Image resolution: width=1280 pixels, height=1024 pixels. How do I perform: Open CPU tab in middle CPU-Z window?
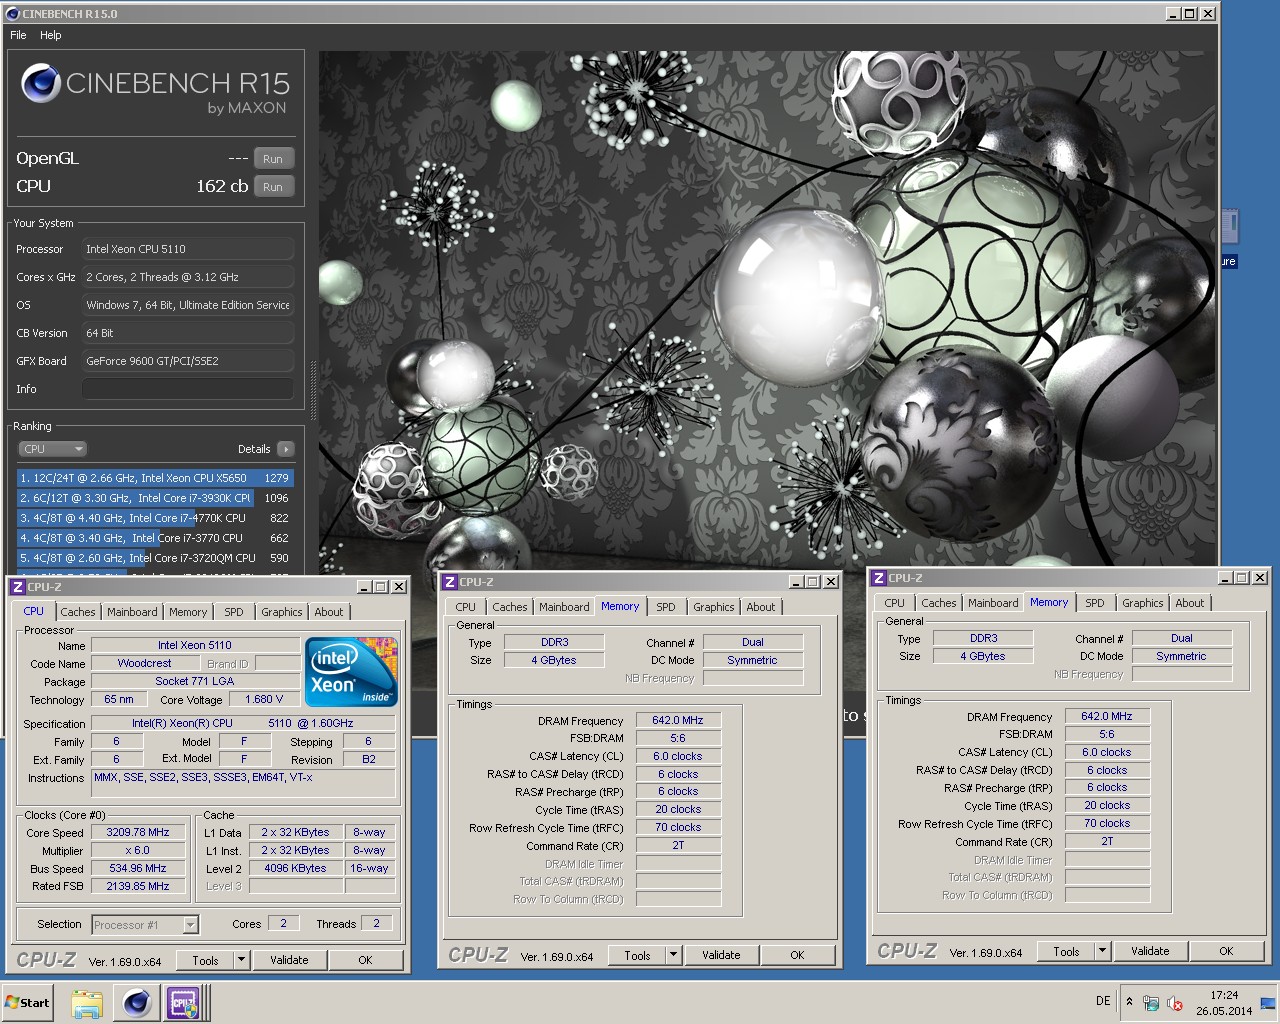pos(466,607)
